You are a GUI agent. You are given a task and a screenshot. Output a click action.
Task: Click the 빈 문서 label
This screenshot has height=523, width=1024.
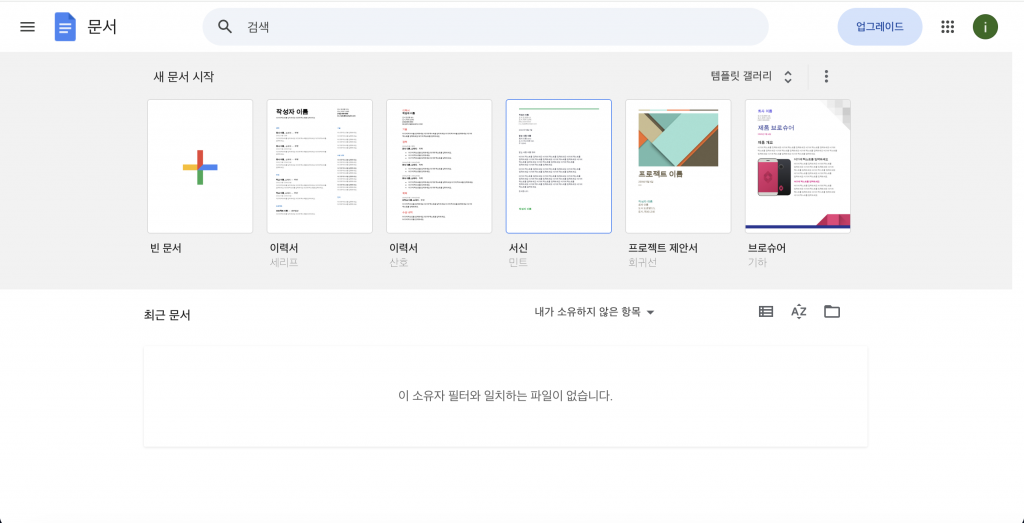click(x=165, y=248)
